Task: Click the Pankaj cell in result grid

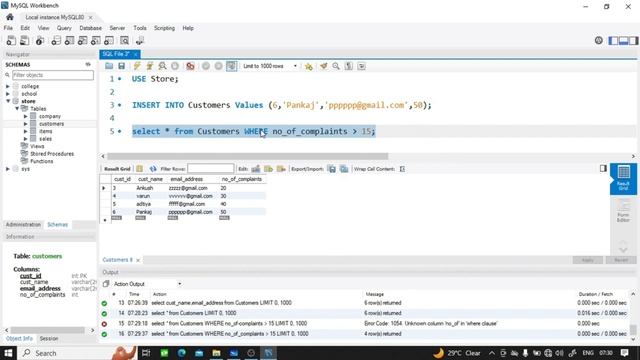Action: point(144,212)
